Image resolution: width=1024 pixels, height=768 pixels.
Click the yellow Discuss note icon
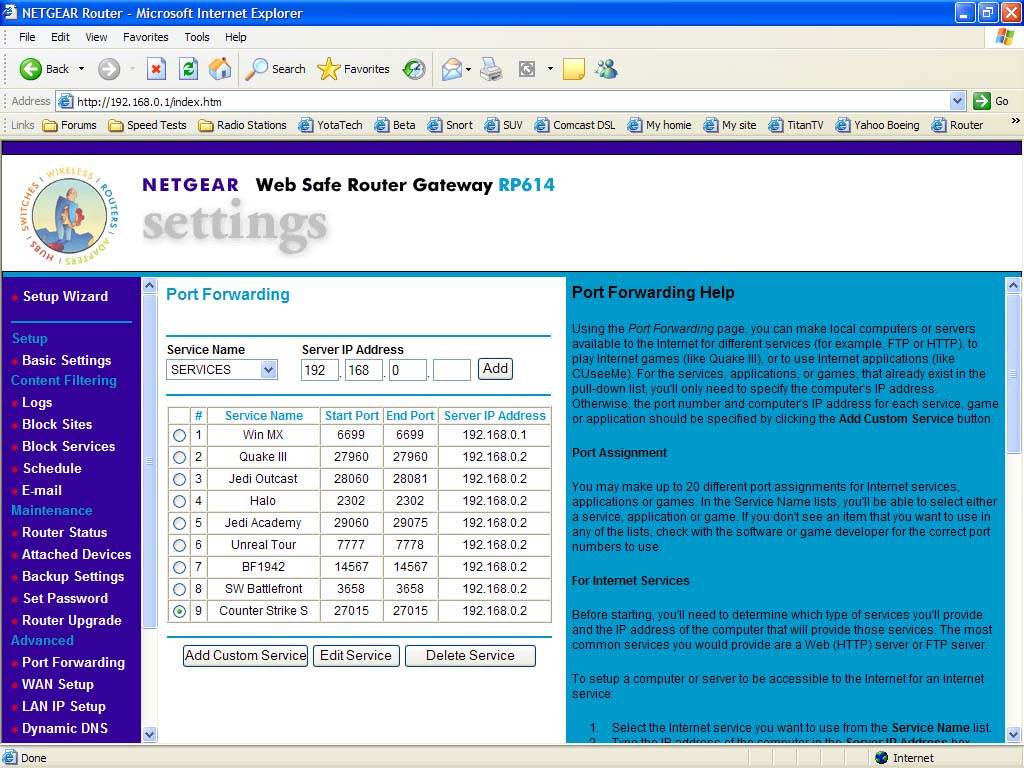coord(573,69)
